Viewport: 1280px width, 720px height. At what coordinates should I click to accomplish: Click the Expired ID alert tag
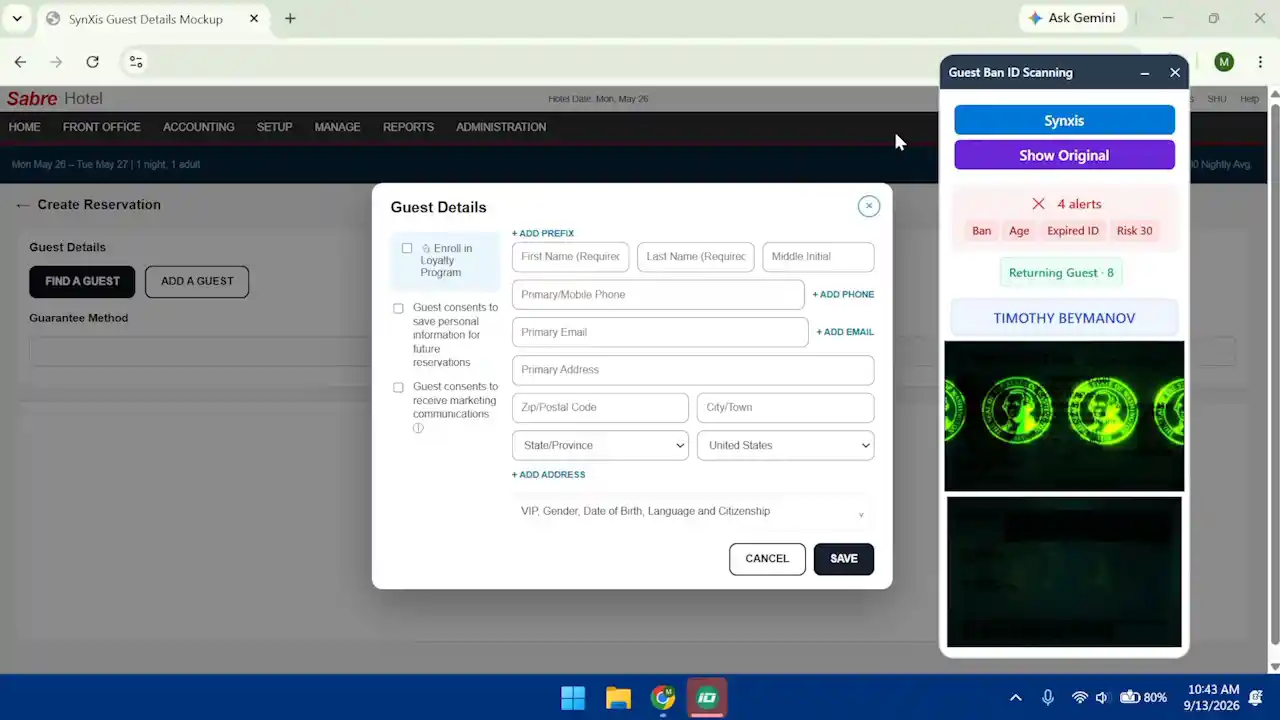pyautogui.click(x=1073, y=231)
